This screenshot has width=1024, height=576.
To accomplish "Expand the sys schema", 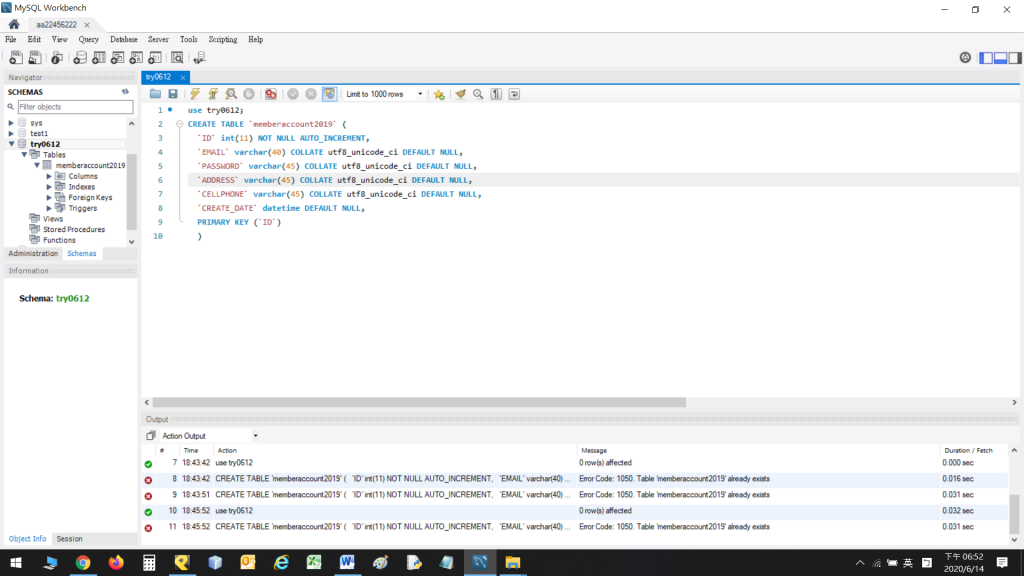I will [11, 123].
